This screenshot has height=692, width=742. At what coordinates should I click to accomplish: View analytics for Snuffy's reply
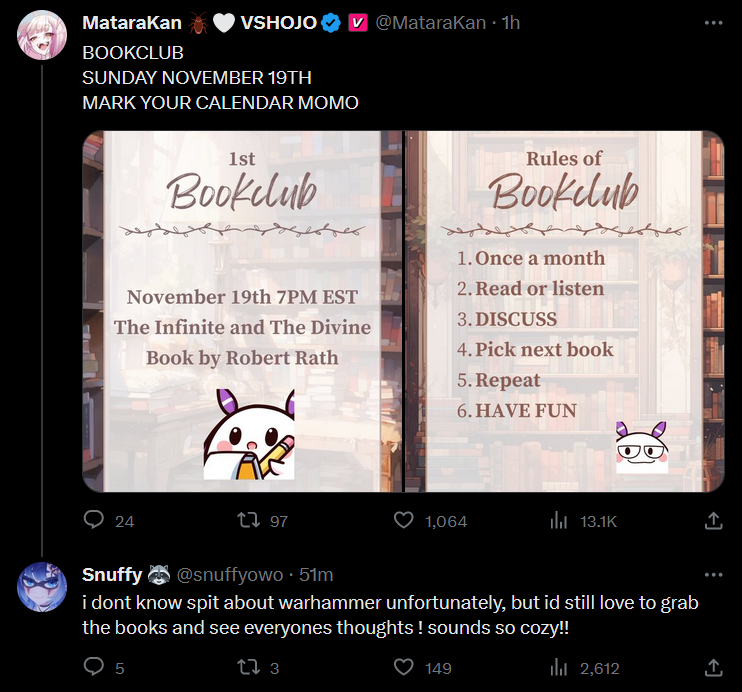pyautogui.click(x=560, y=667)
